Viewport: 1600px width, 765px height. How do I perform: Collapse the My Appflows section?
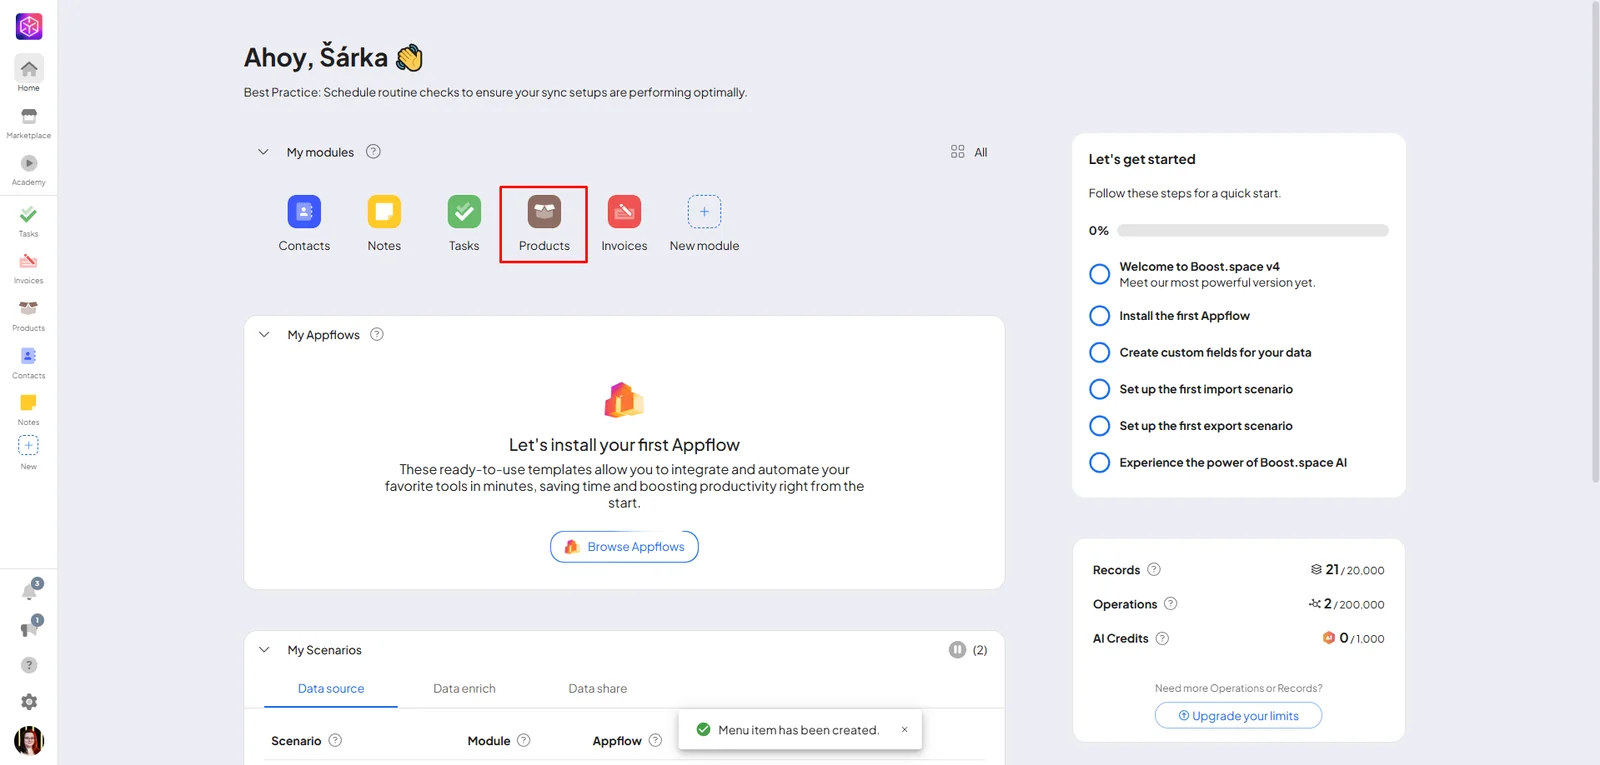tap(264, 334)
